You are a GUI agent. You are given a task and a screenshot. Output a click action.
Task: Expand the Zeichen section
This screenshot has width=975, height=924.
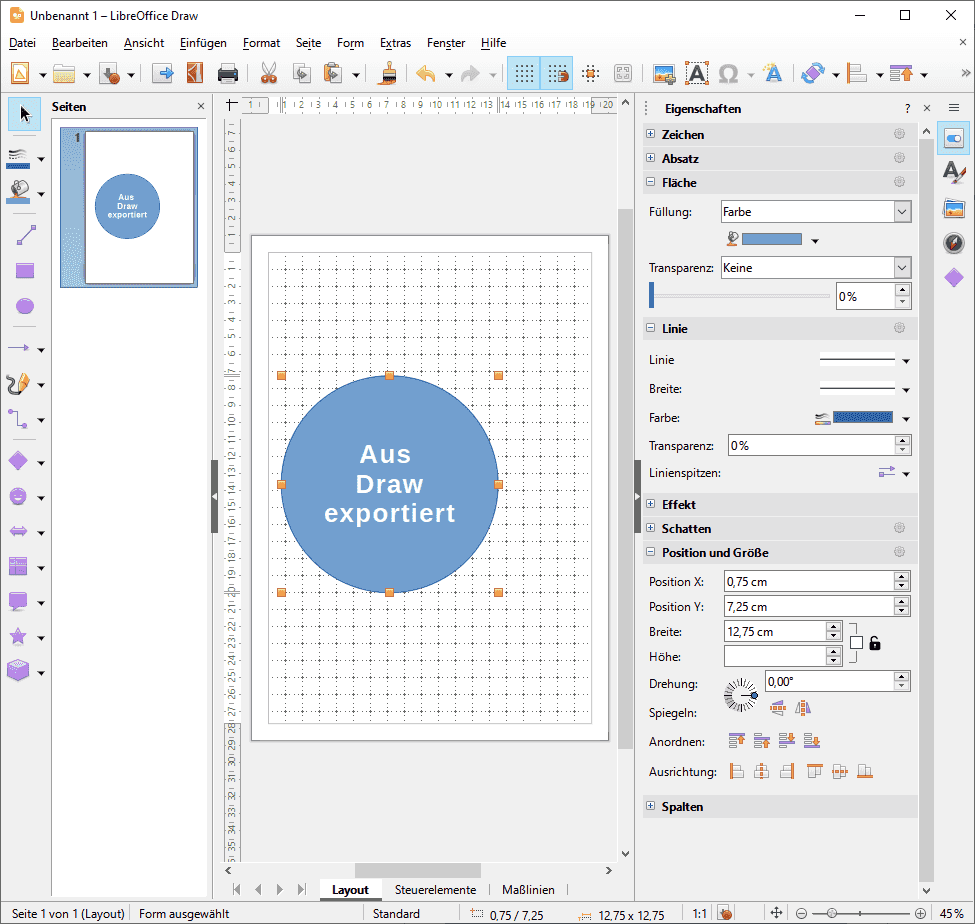click(650, 134)
